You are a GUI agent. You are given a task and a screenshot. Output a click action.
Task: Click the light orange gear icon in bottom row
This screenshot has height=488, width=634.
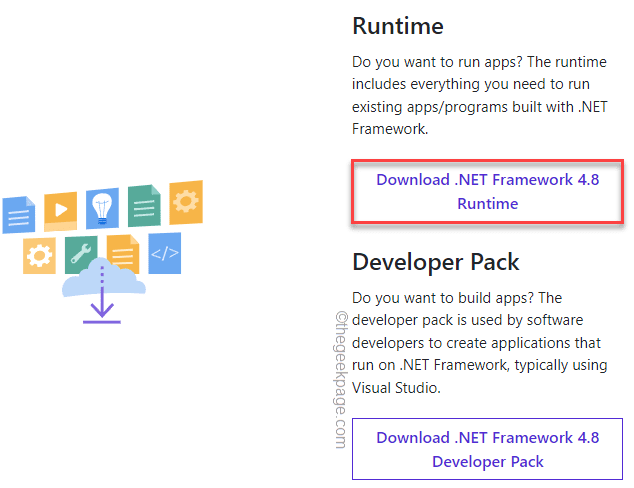tap(39, 256)
